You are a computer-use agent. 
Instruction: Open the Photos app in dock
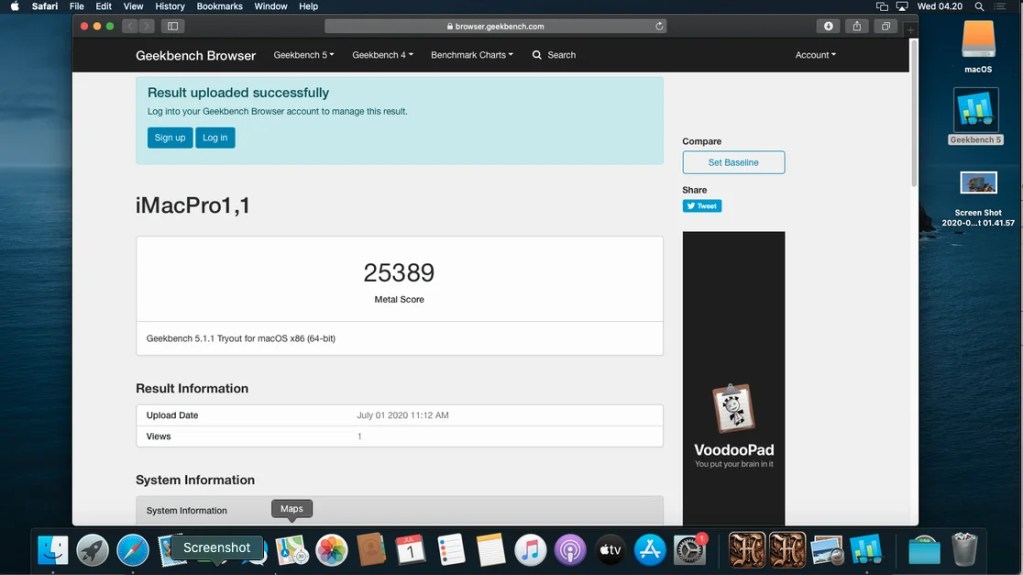tap(331, 550)
